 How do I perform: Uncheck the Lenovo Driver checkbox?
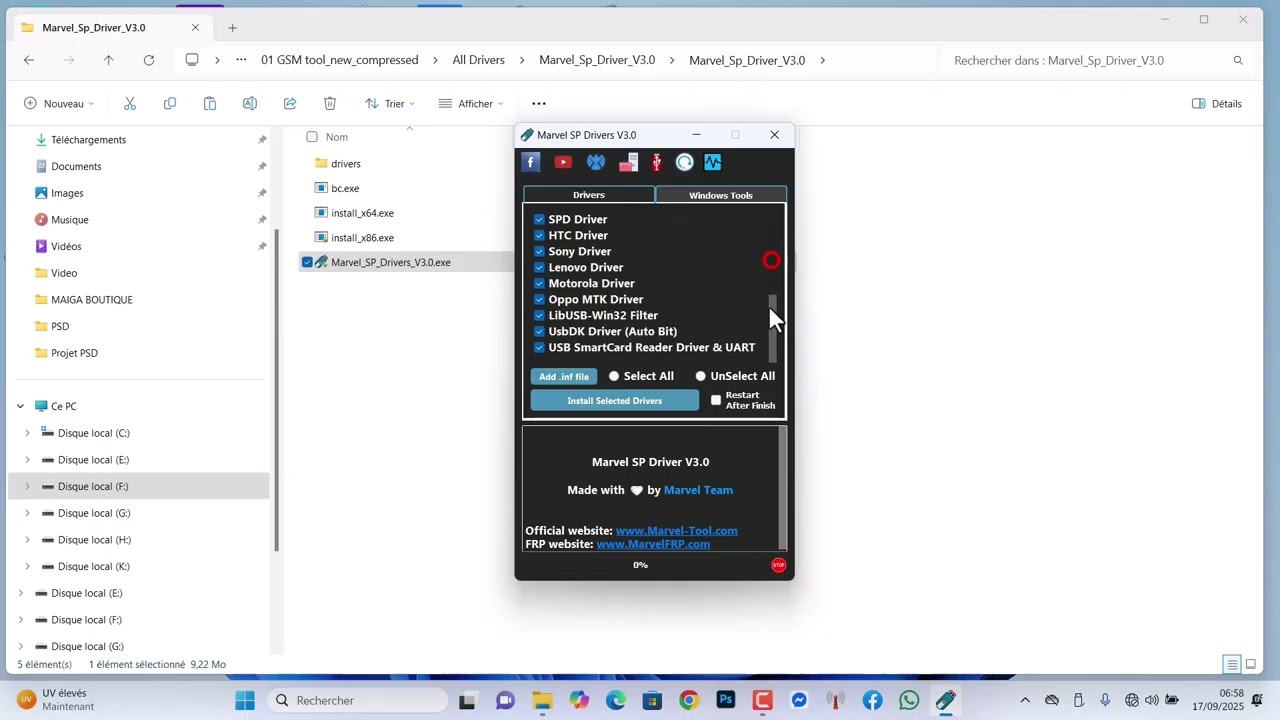coord(539,267)
